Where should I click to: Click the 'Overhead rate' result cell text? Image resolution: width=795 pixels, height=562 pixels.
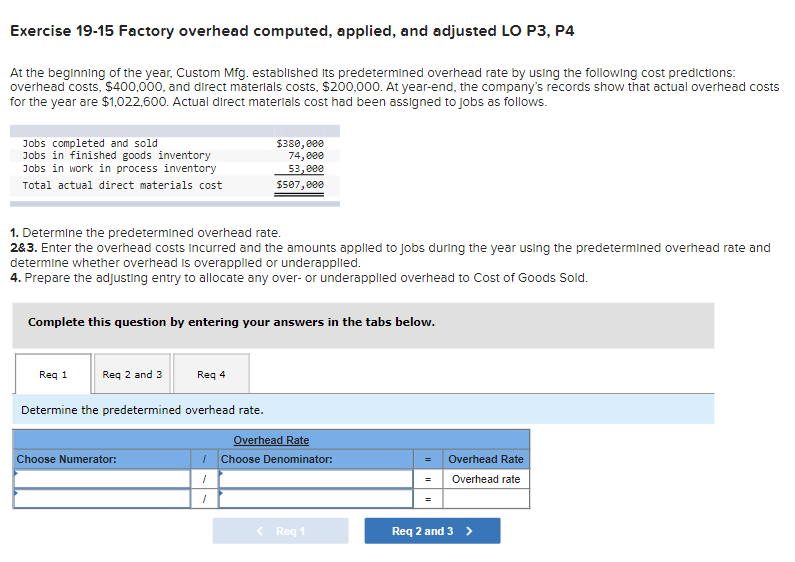(x=486, y=479)
